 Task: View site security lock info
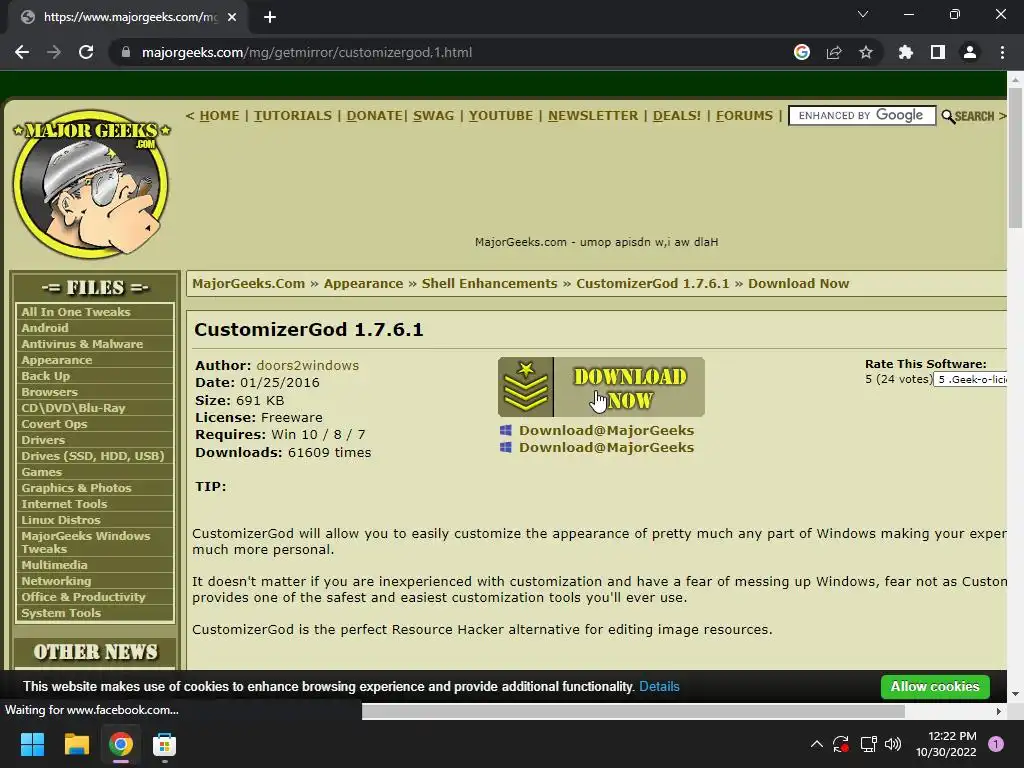pos(126,52)
